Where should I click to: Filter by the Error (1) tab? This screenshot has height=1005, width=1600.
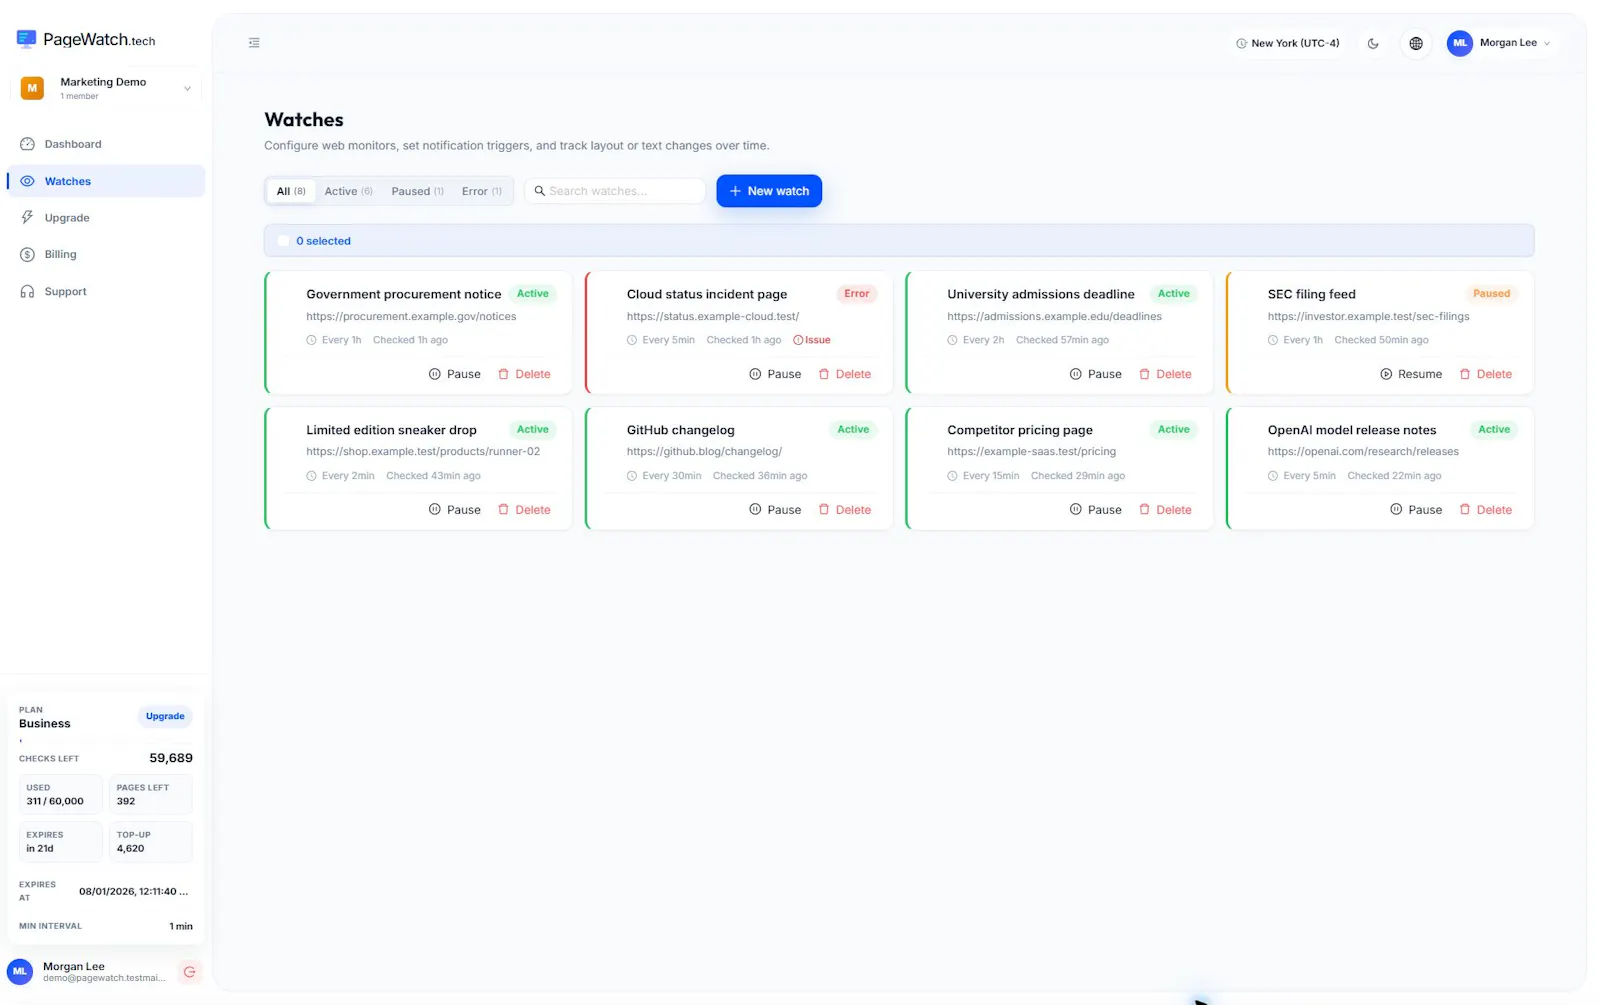(x=482, y=191)
